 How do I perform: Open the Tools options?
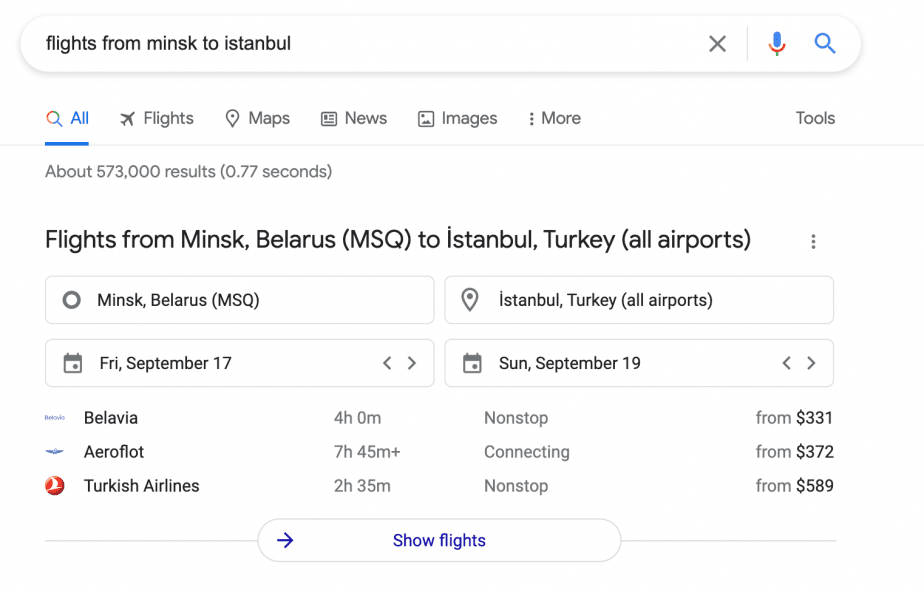815,118
